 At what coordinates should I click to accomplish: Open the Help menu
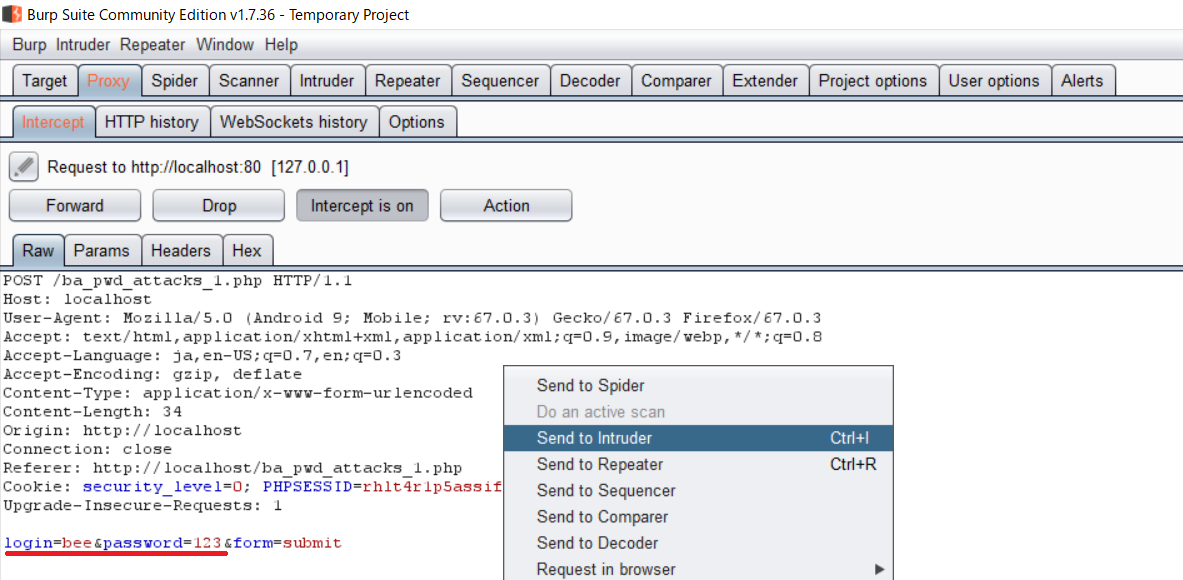click(x=281, y=45)
